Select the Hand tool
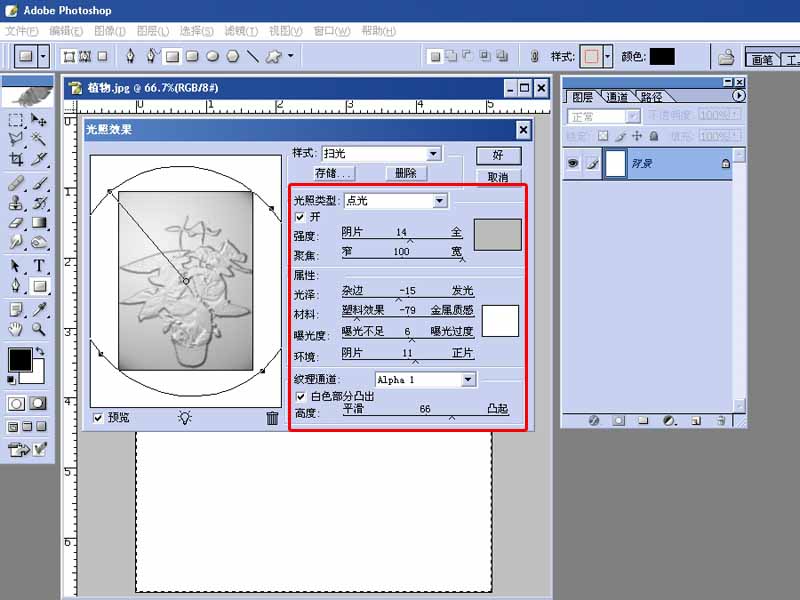The height and width of the screenshot is (600, 800). (13, 328)
